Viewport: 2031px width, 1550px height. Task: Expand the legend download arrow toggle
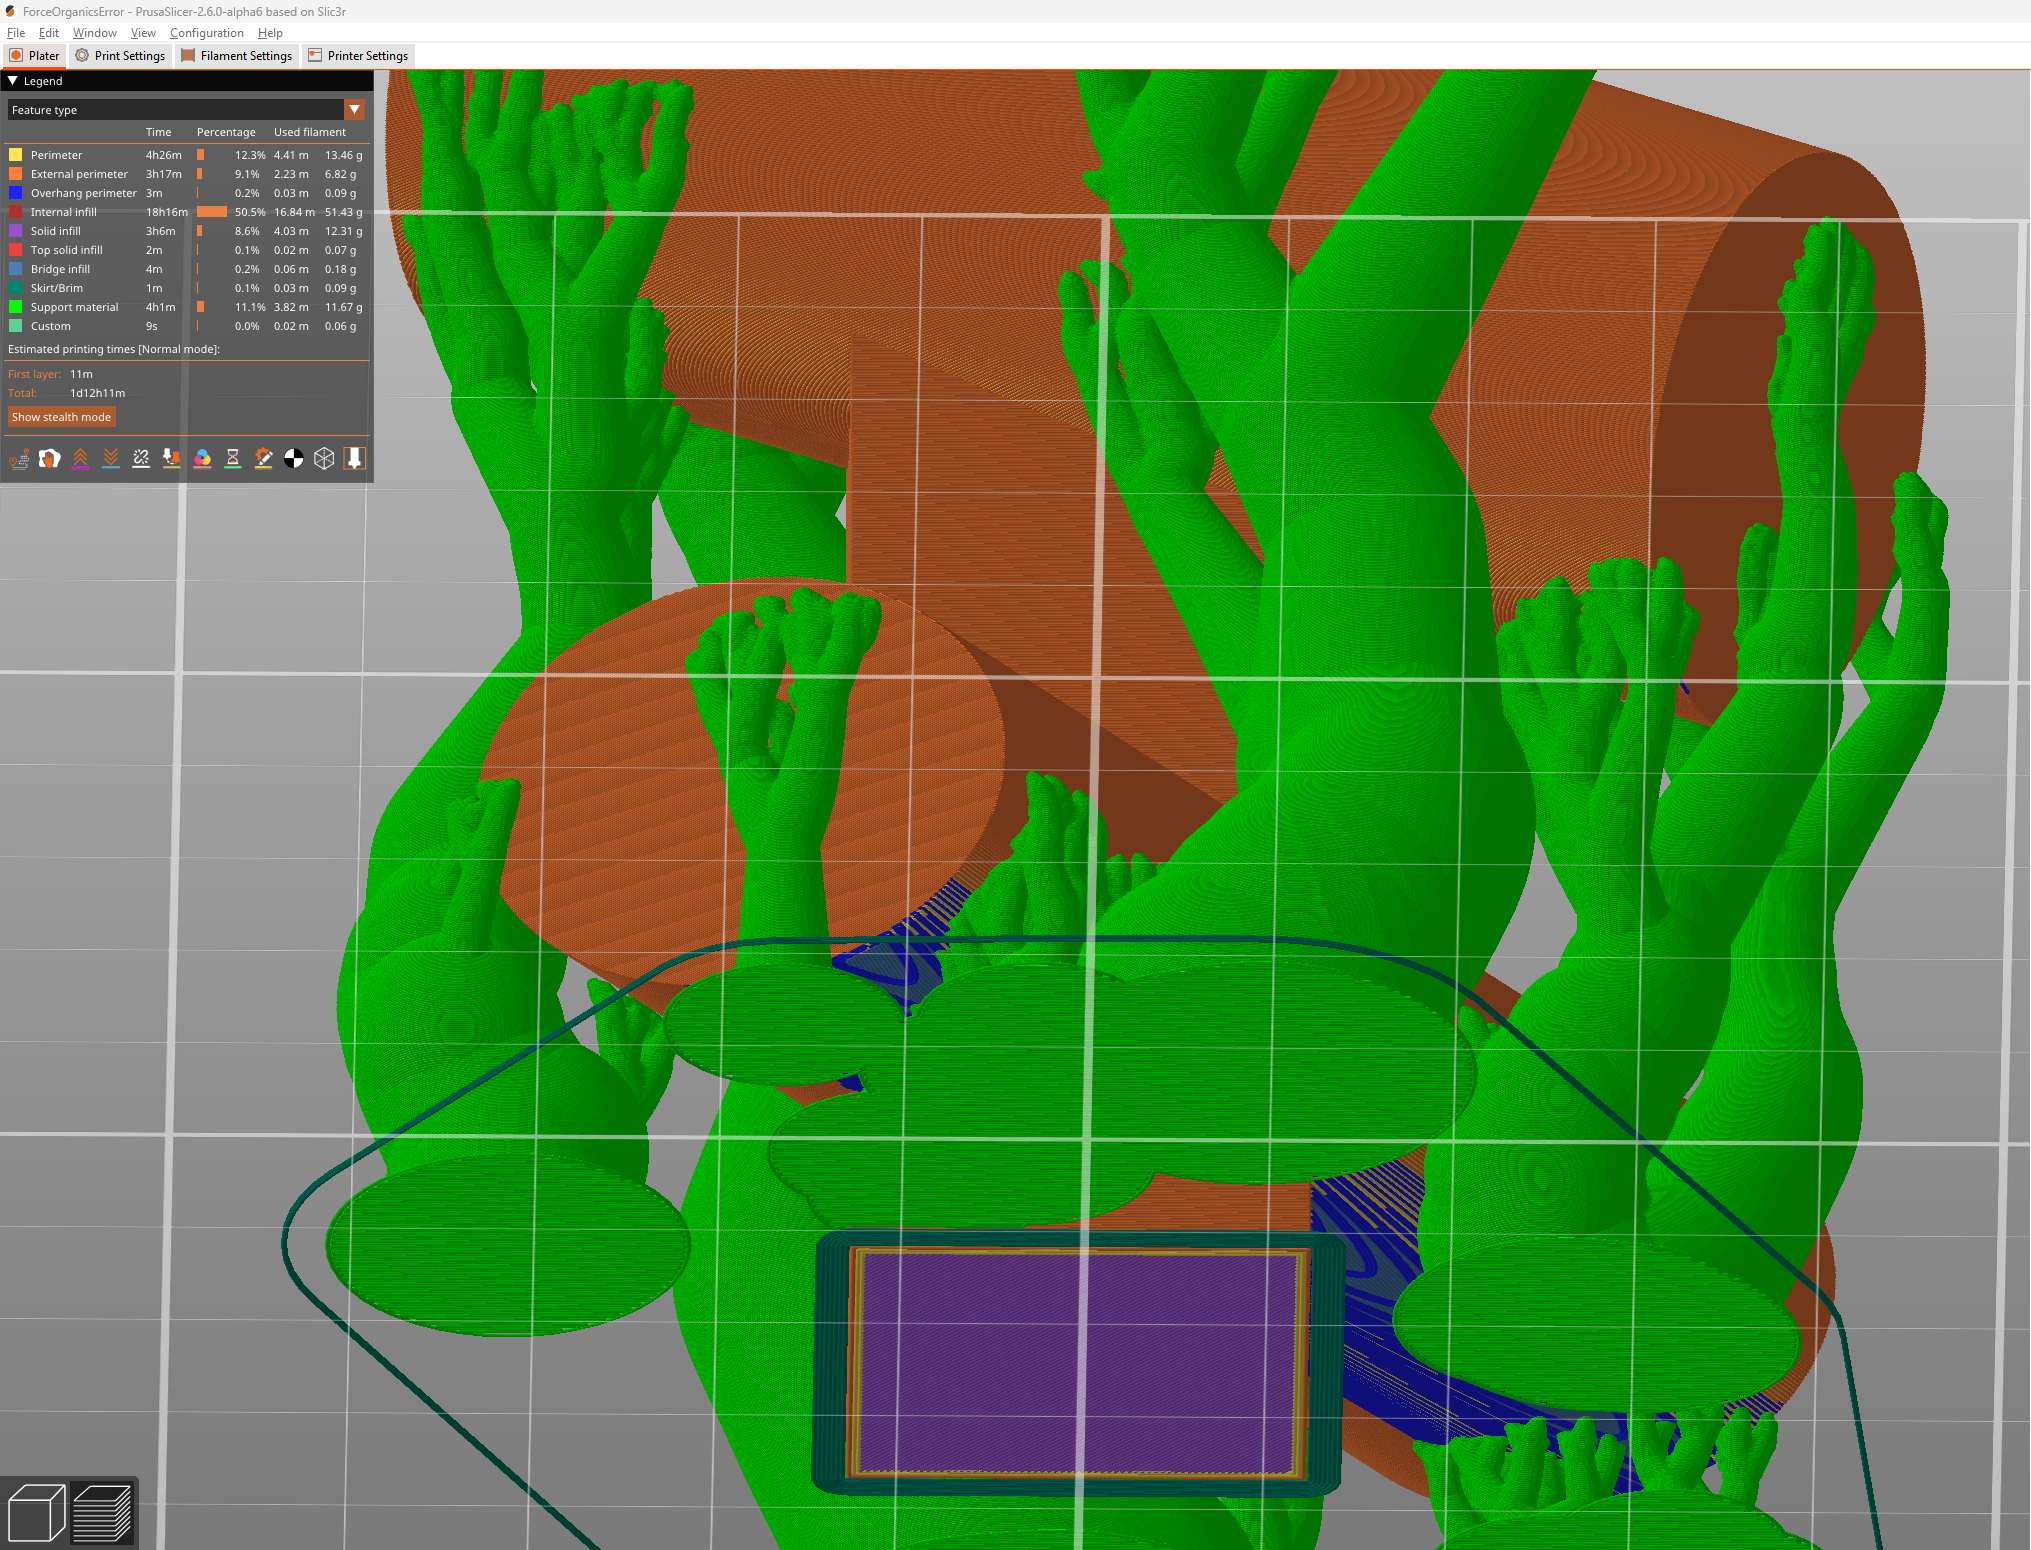click(354, 458)
